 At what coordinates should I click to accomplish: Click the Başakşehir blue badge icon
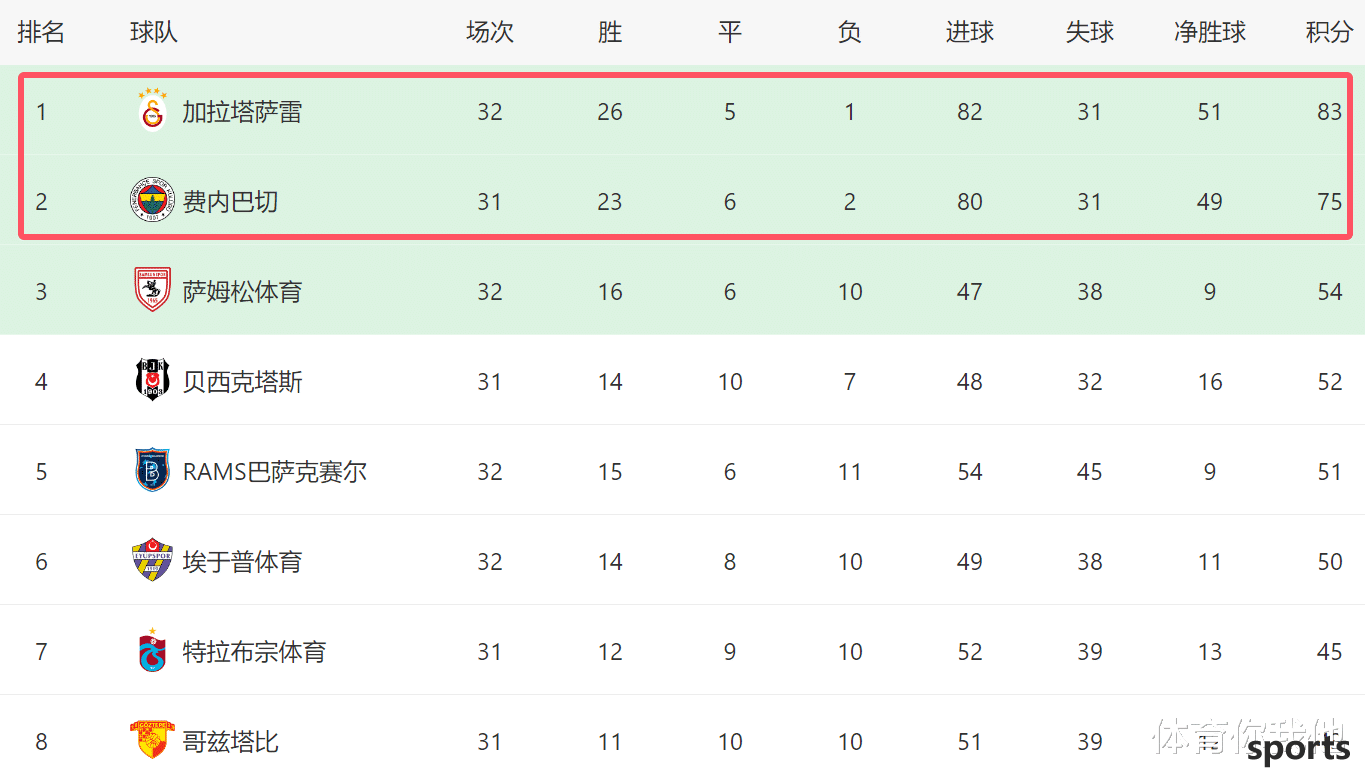pyautogui.click(x=153, y=471)
